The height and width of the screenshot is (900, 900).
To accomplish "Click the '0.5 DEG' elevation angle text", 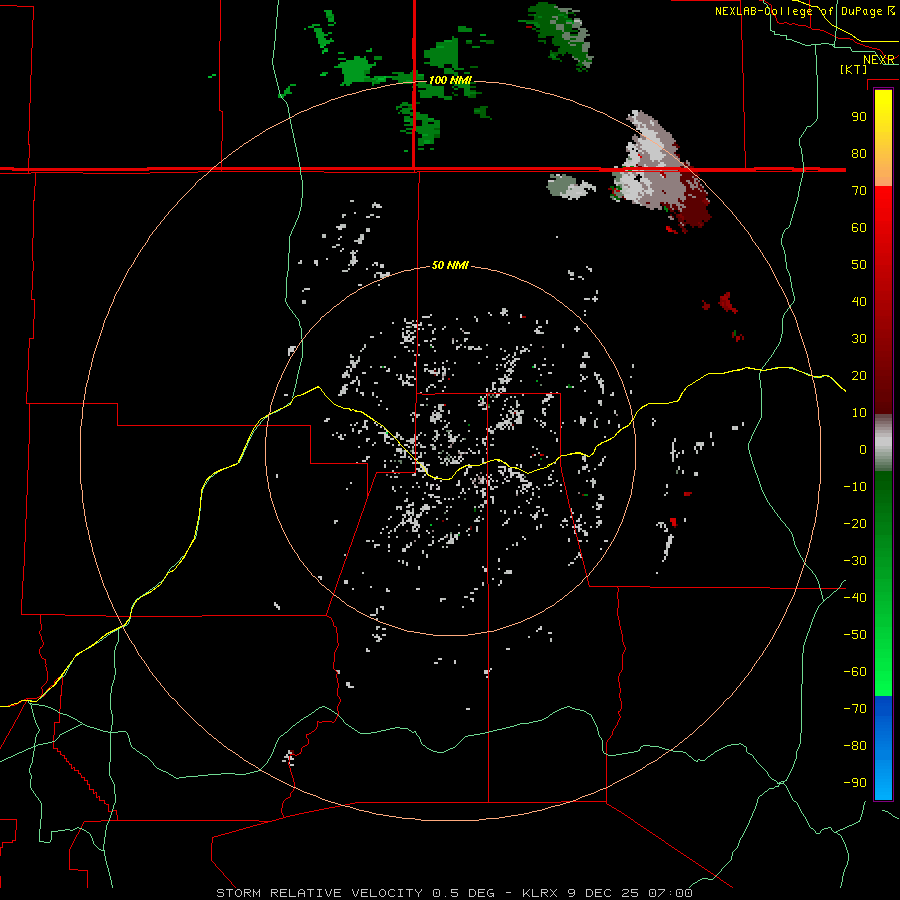I will point(463,893).
